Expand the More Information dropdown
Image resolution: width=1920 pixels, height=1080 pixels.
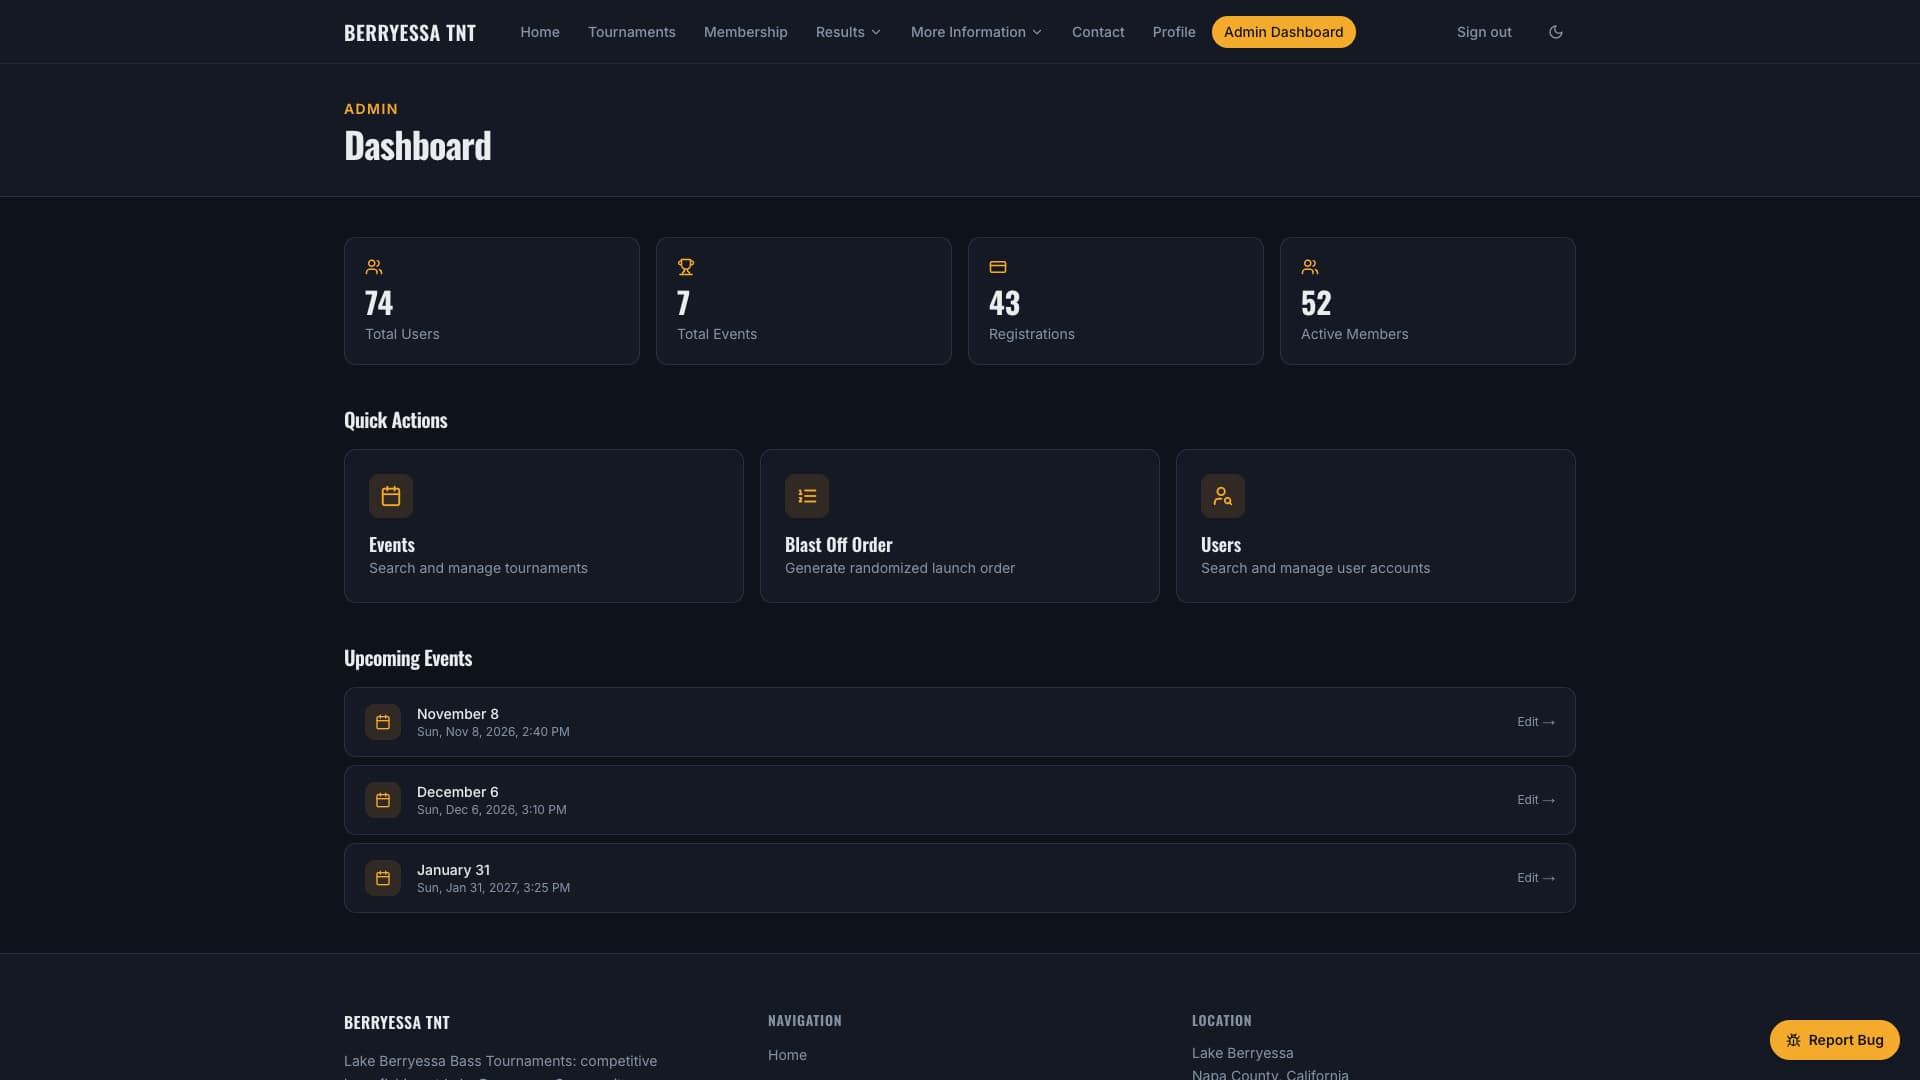point(976,32)
